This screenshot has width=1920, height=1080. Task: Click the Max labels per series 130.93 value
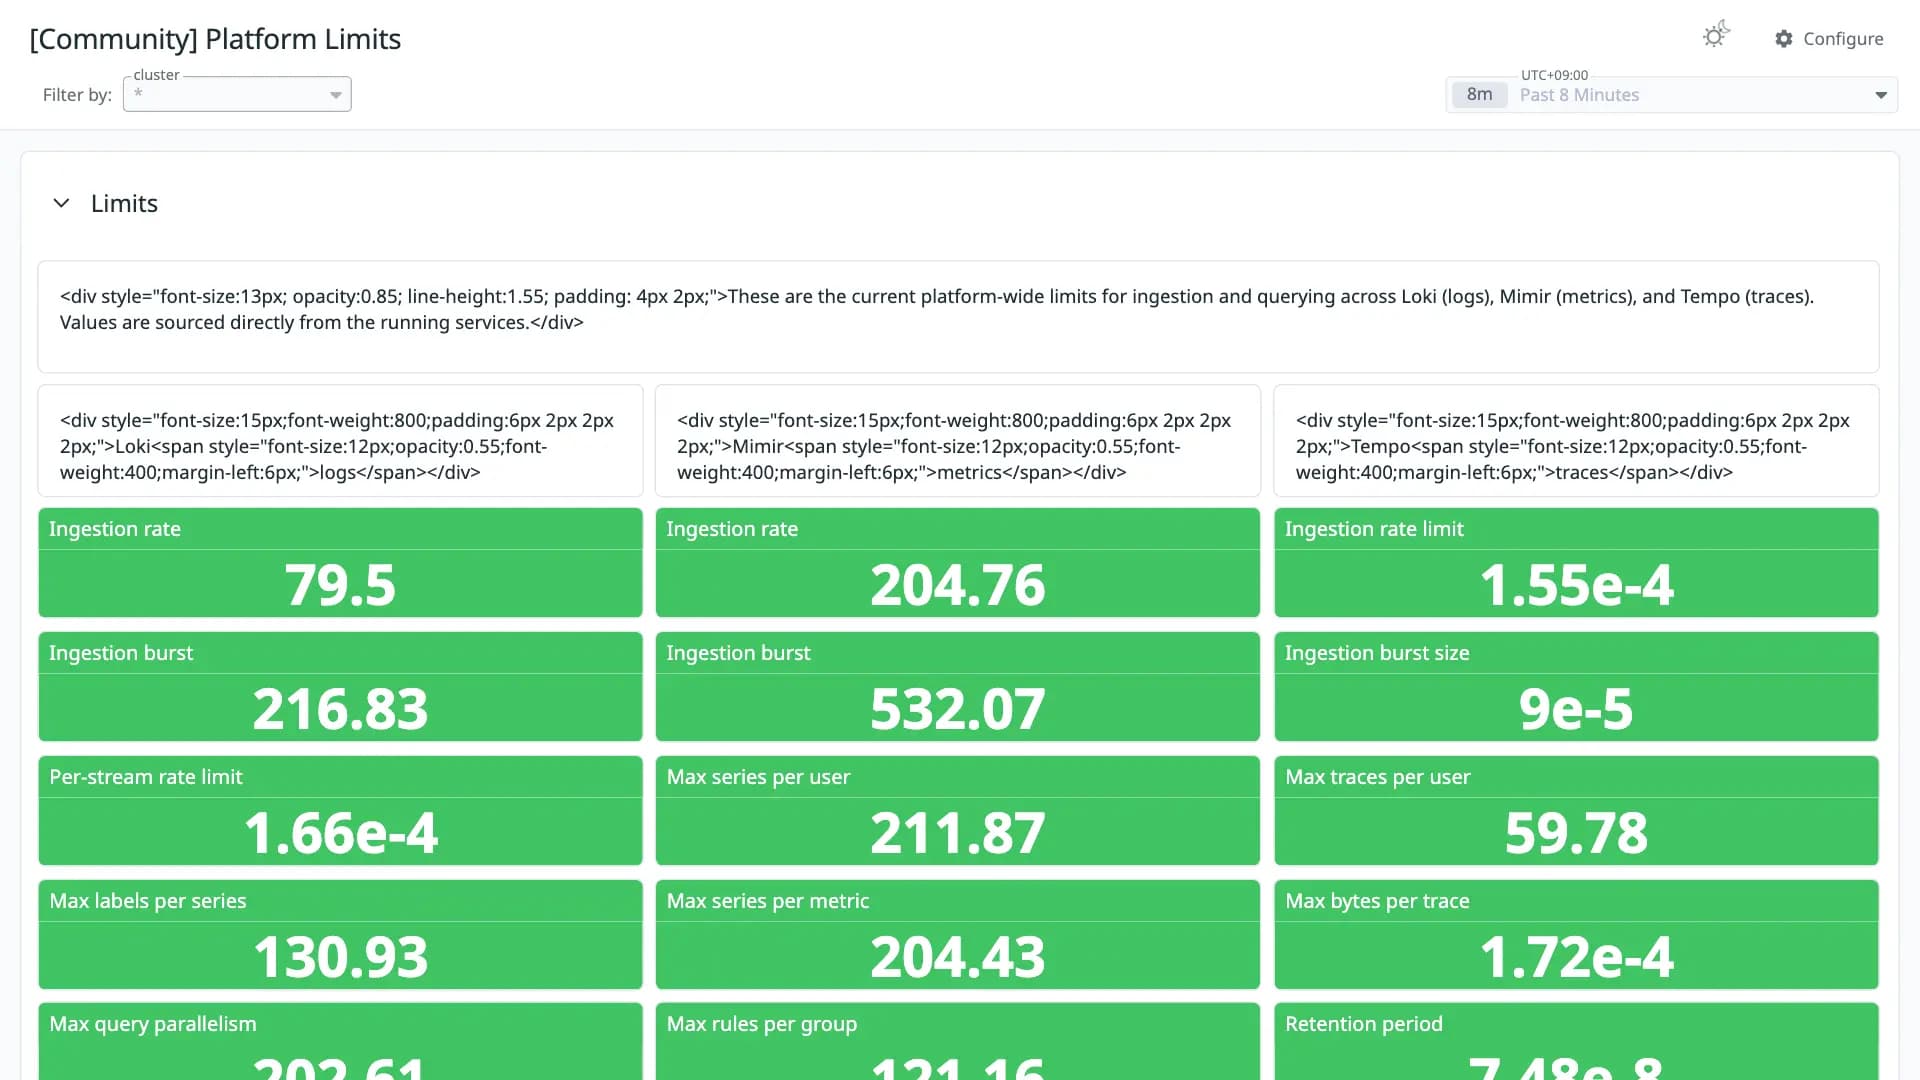(340, 957)
